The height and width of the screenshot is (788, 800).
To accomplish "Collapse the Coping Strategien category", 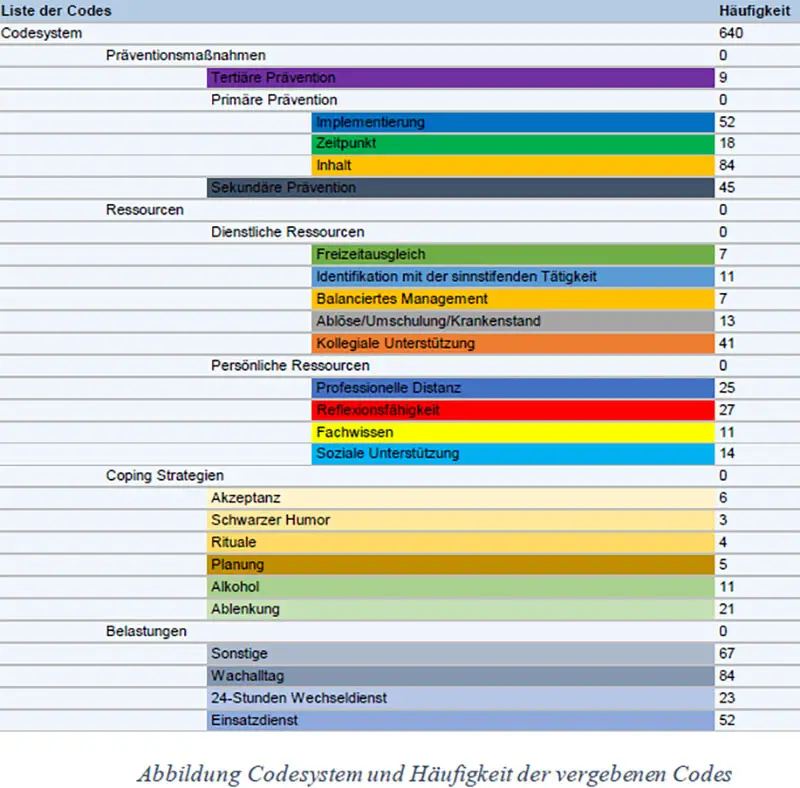I will (x=164, y=475).
